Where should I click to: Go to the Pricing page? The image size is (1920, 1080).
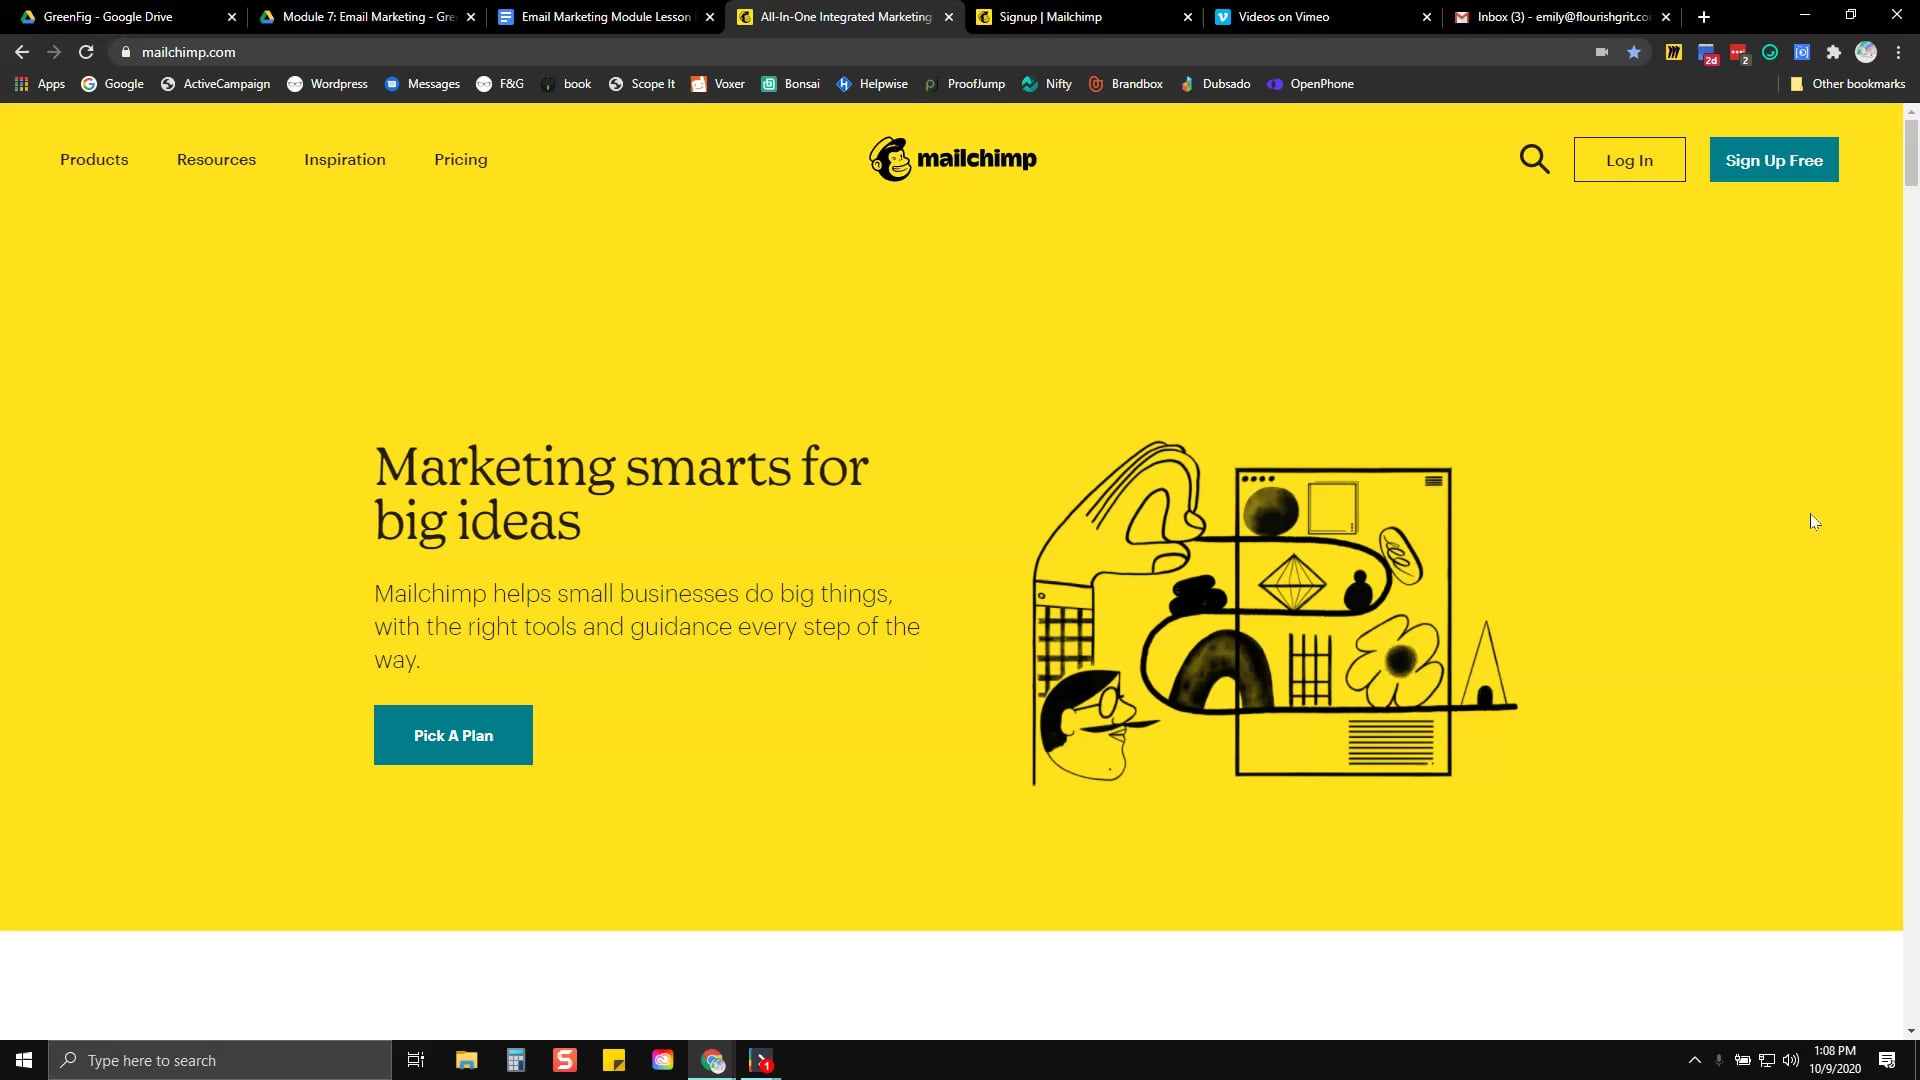461,160
